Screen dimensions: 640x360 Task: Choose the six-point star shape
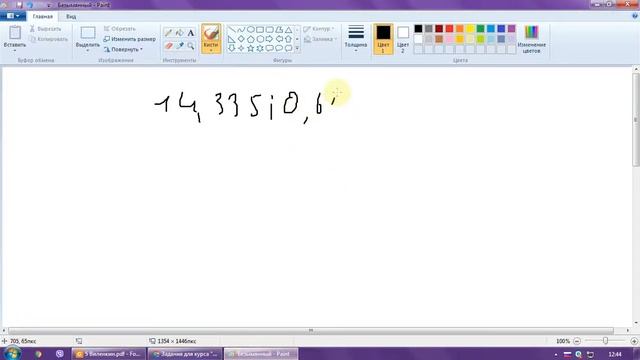pyautogui.click(x=260, y=48)
